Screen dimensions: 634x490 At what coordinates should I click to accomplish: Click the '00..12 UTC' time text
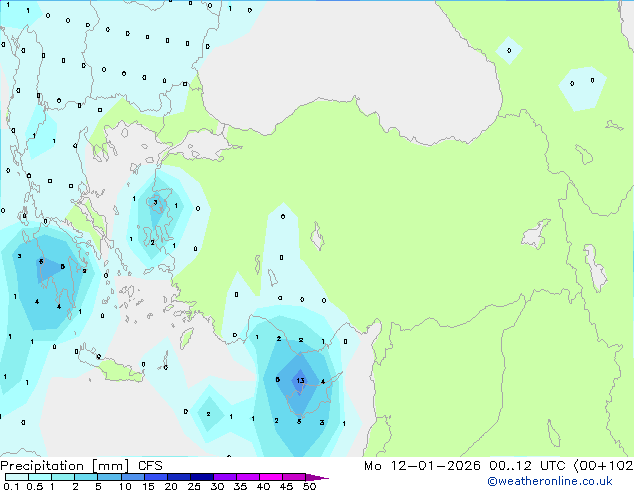click(x=527, y=466)
